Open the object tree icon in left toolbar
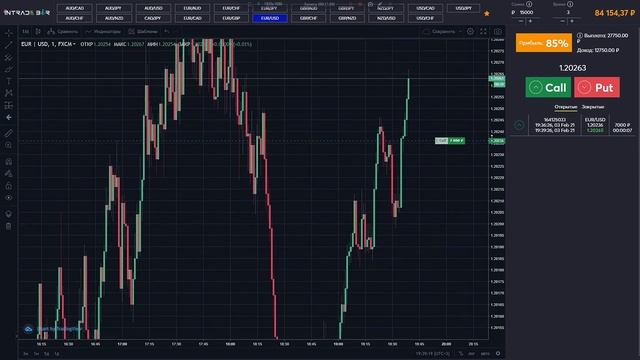The image size is (640, 360). (x=9, y=214)
